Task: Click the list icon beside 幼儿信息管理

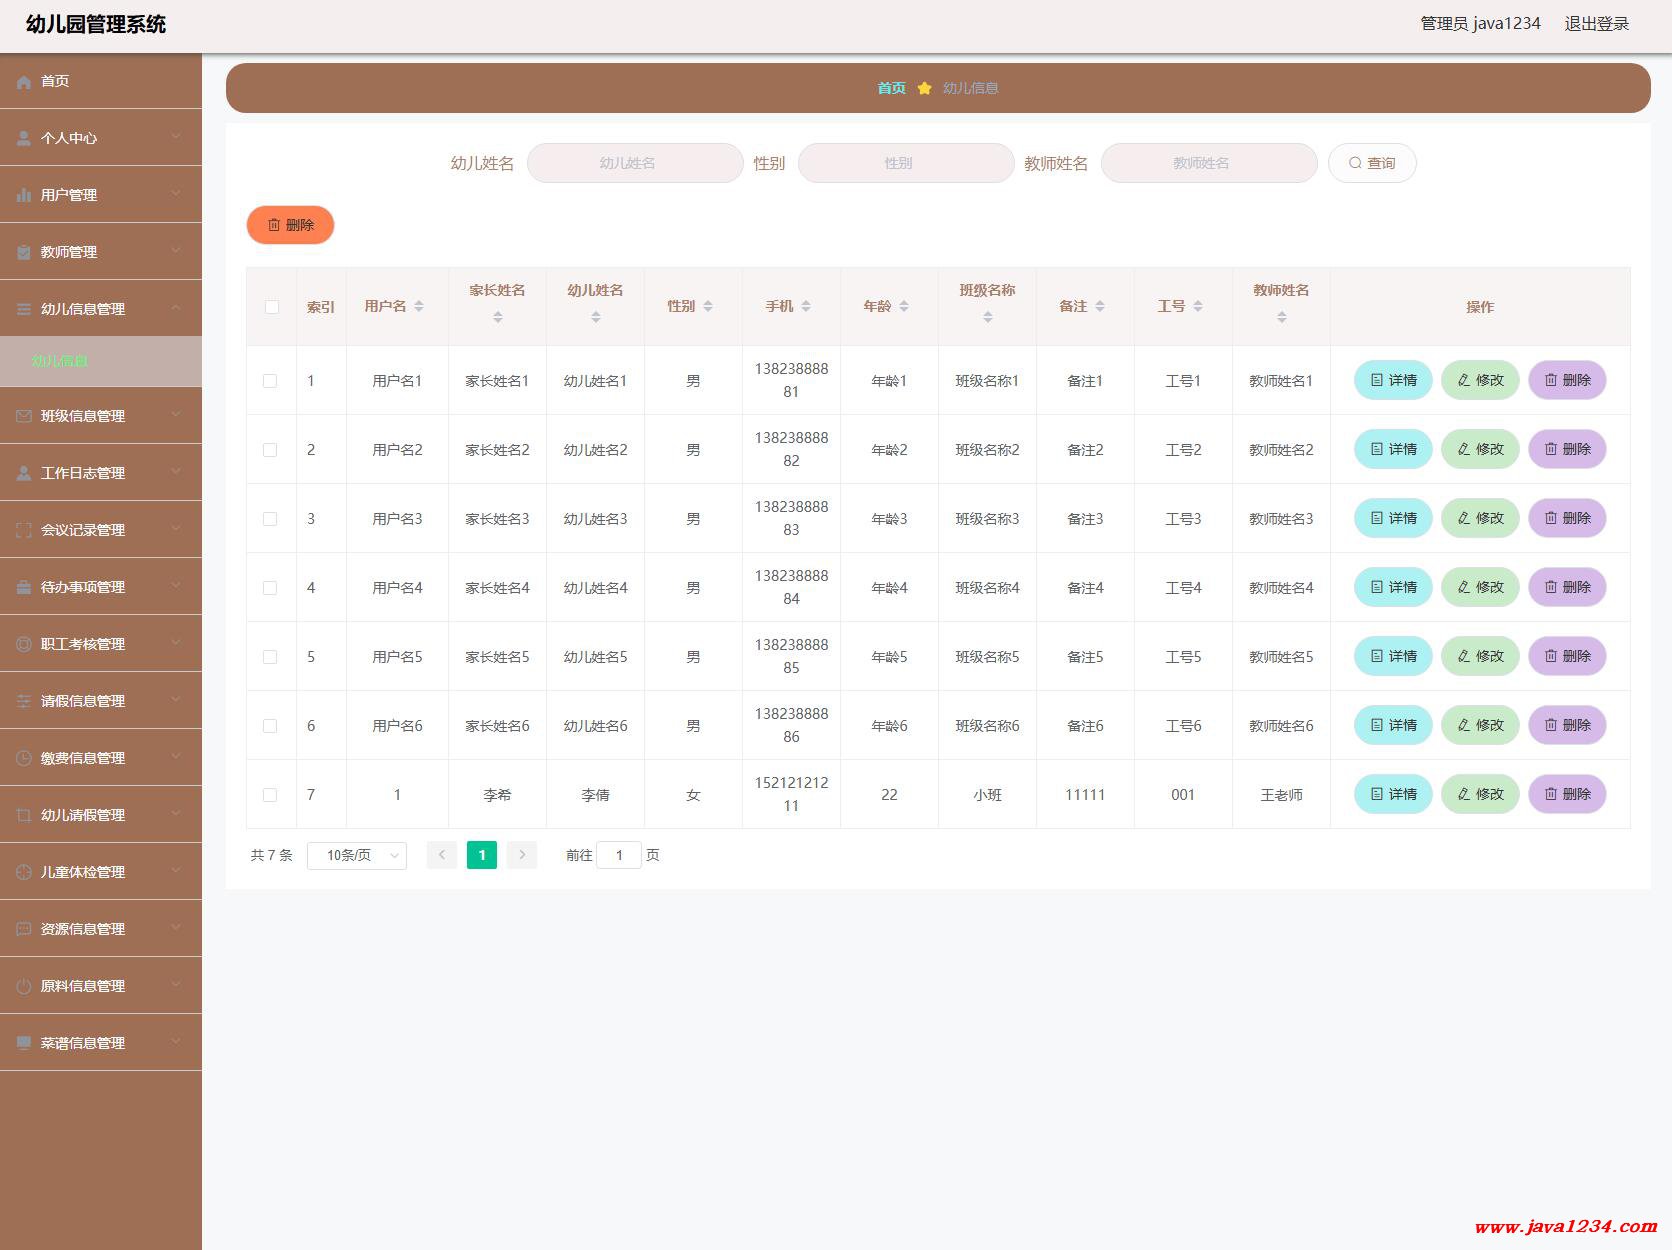Action: [x=24, y=310]
